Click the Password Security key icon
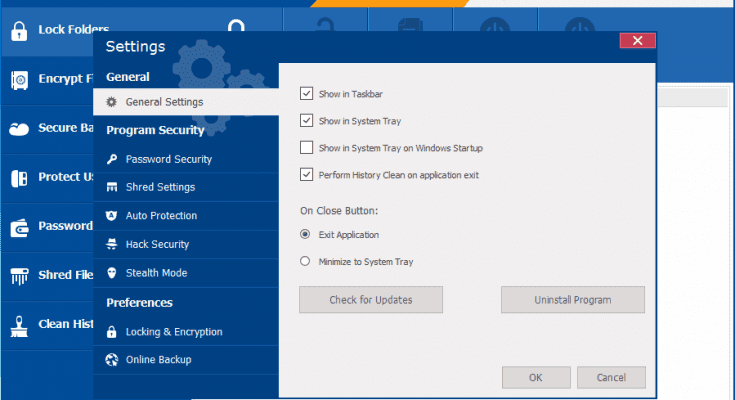This screenshot has height=400, width=735. 112,159
